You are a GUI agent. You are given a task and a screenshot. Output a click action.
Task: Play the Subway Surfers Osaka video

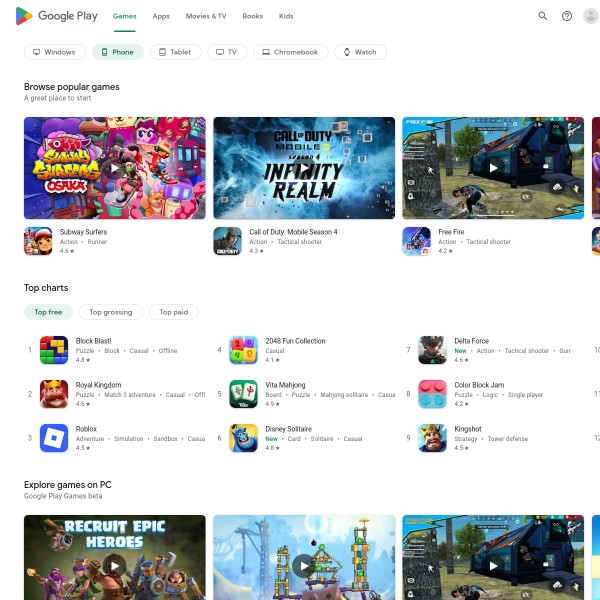pyautogui.click(x=115, y=168)
